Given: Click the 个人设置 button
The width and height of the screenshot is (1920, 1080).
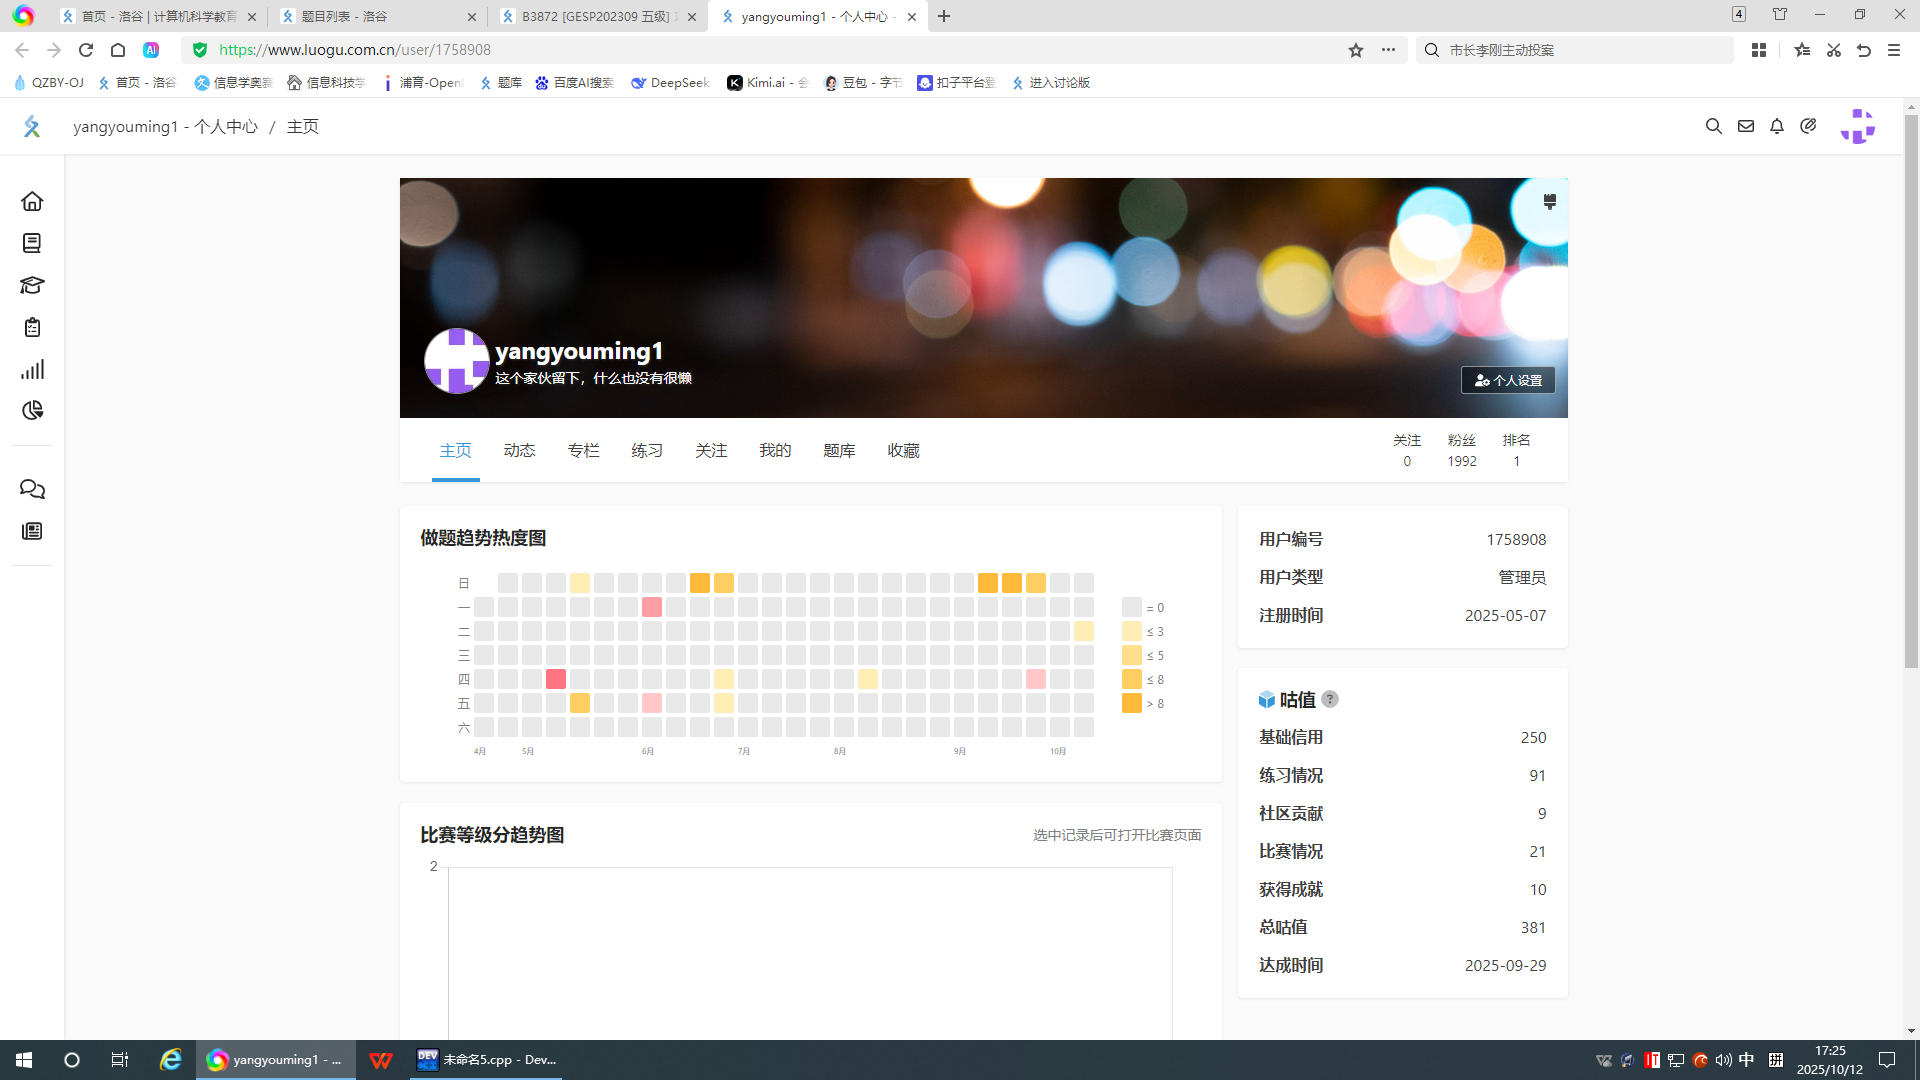Looking at the screenshot, I should point(1508,380).
